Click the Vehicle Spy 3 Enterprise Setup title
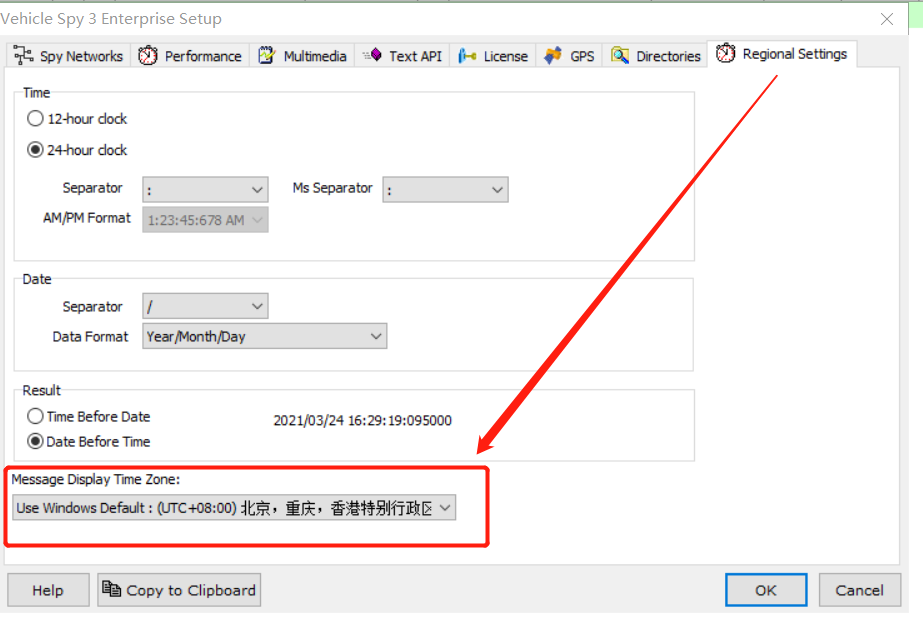The height and width of the screenshot is (622, 923). (x=111, y=19)
